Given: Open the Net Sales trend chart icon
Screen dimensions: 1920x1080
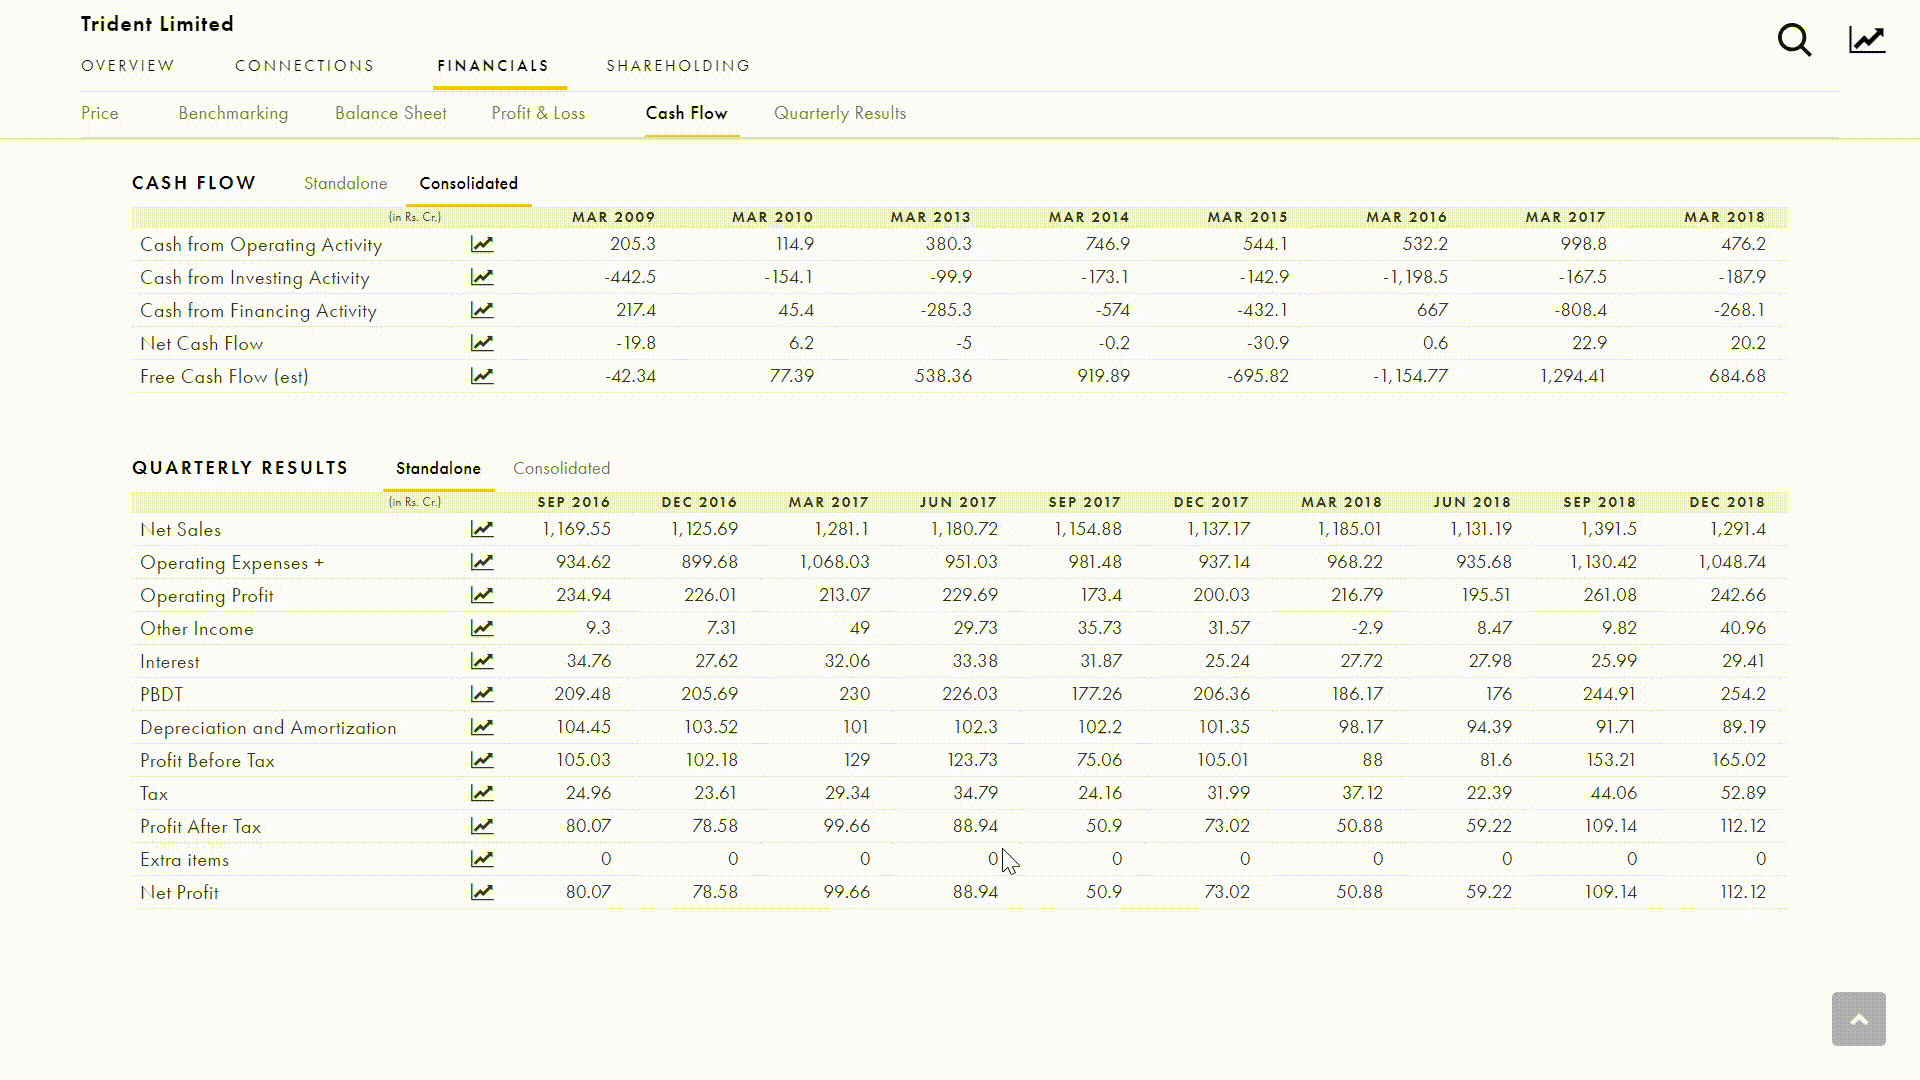Looking at the screenshot, I should [482, 529].
